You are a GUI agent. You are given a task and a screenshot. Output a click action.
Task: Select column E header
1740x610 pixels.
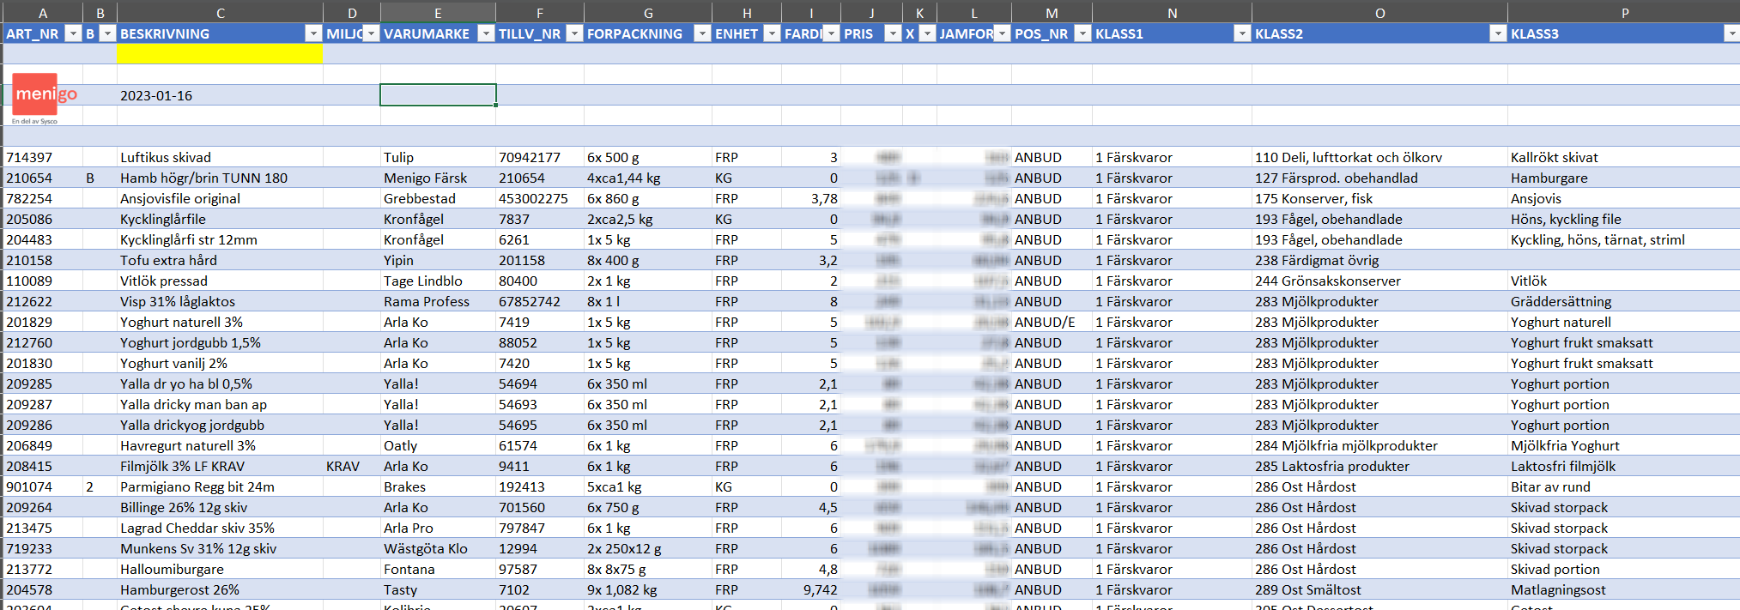(438, 13)
